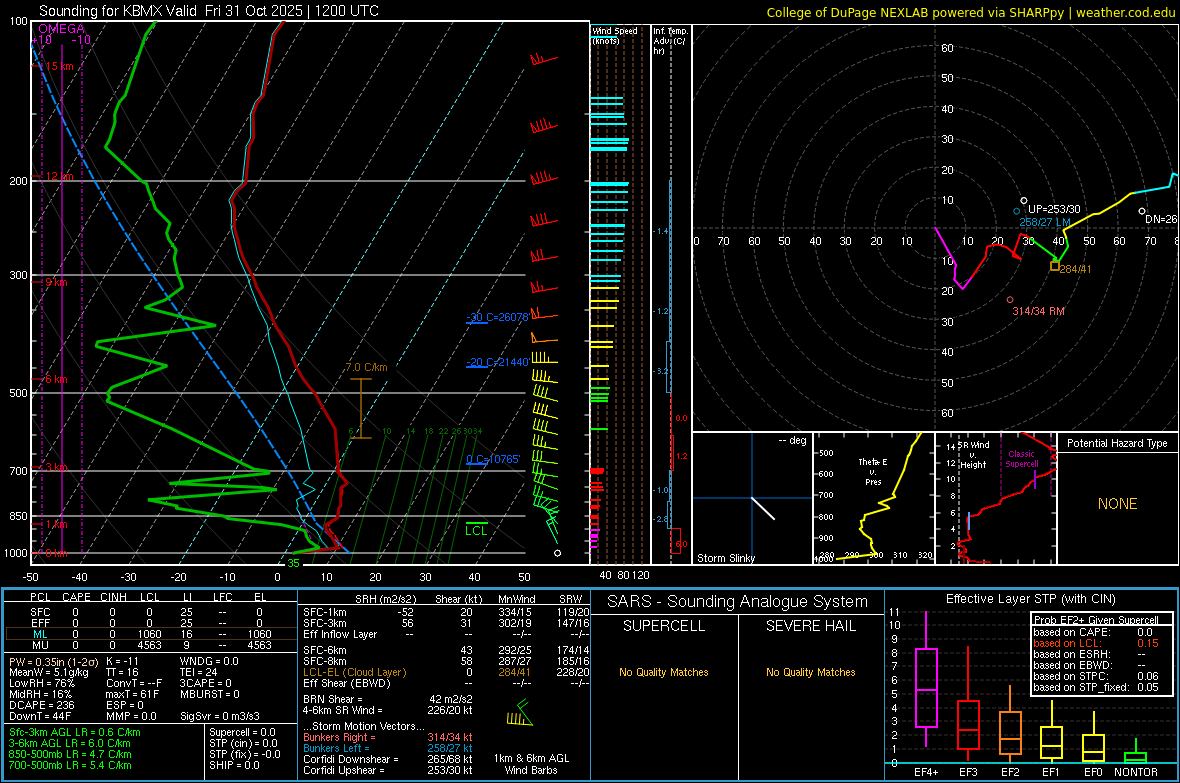
Task: Click the left-mover circle near 258/27 LM
Action: pos(1017,212)
